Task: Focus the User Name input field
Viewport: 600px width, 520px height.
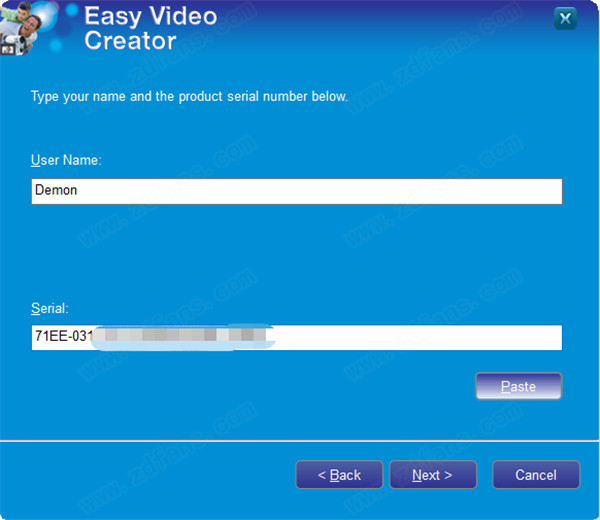Action: [x=297, y=191]
